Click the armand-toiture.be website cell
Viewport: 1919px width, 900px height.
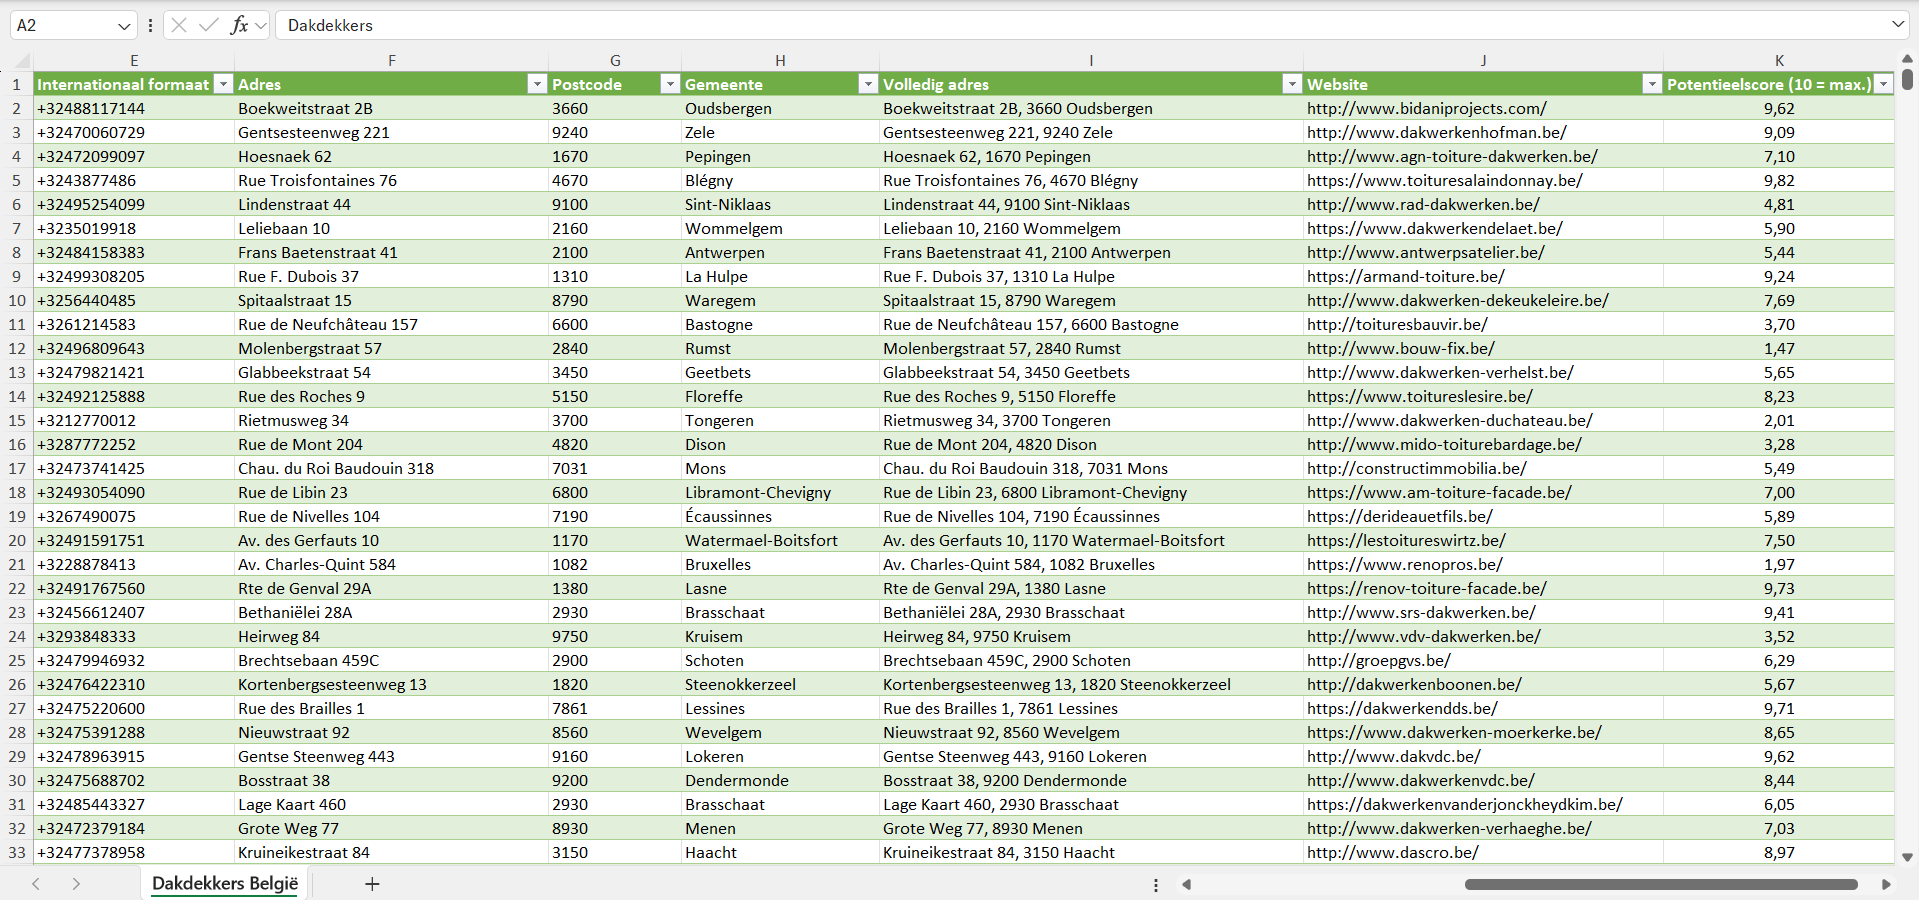(1405, 277)
